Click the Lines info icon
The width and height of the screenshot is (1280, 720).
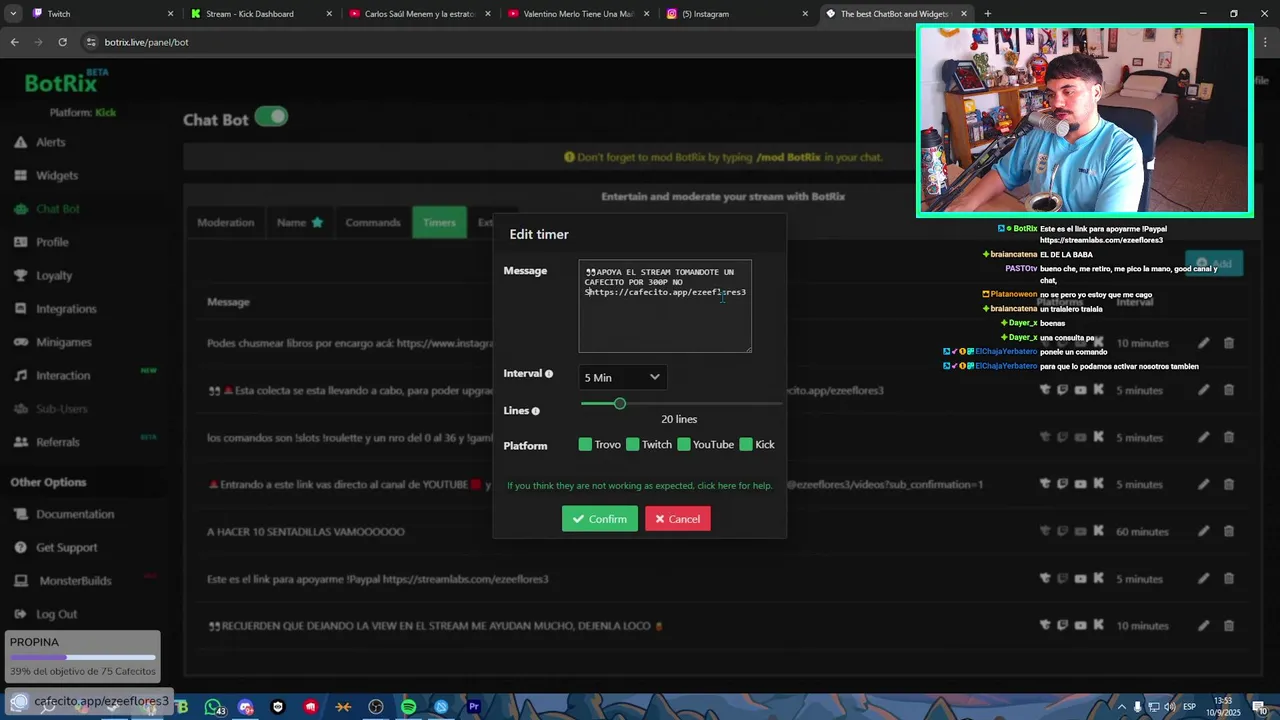tap(536, 411)
